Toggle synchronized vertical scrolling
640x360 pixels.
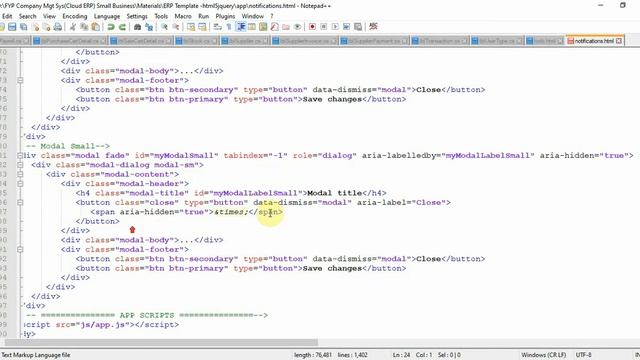(191, 27)
